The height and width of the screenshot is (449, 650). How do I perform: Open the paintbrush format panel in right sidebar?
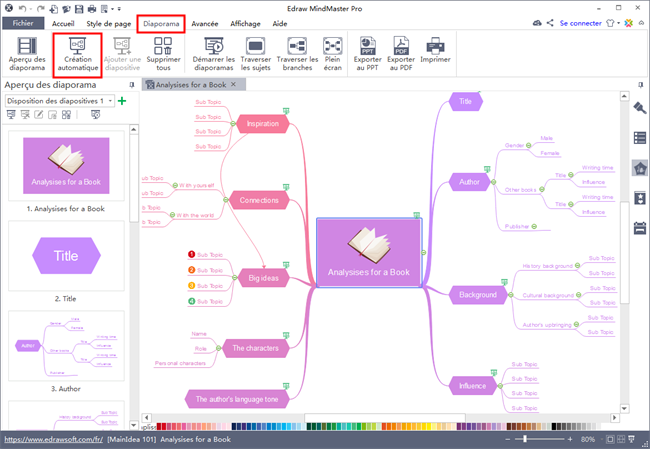click(x=640, y=108)
